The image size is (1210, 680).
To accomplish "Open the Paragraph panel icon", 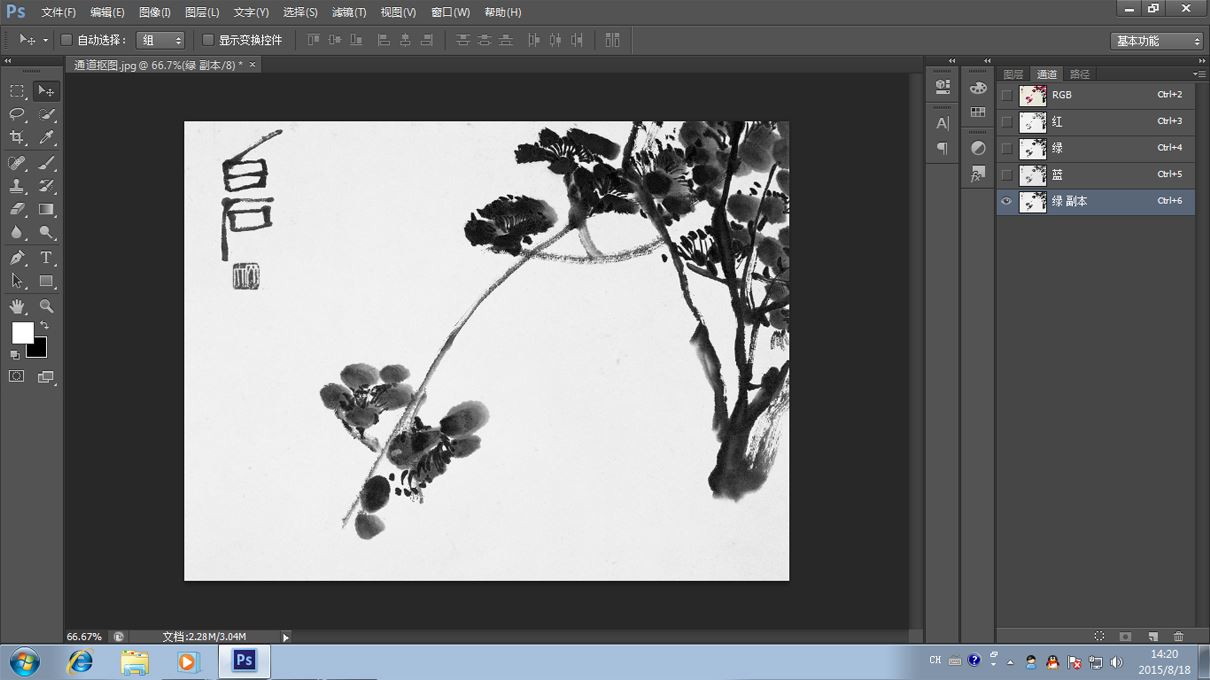I will (942, 148).
